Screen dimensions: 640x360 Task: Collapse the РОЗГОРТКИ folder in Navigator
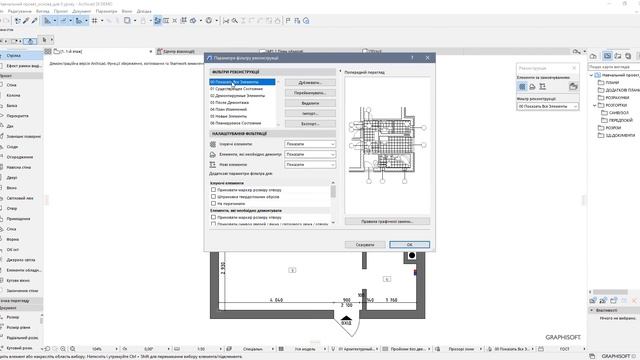[x=595, y=105]
